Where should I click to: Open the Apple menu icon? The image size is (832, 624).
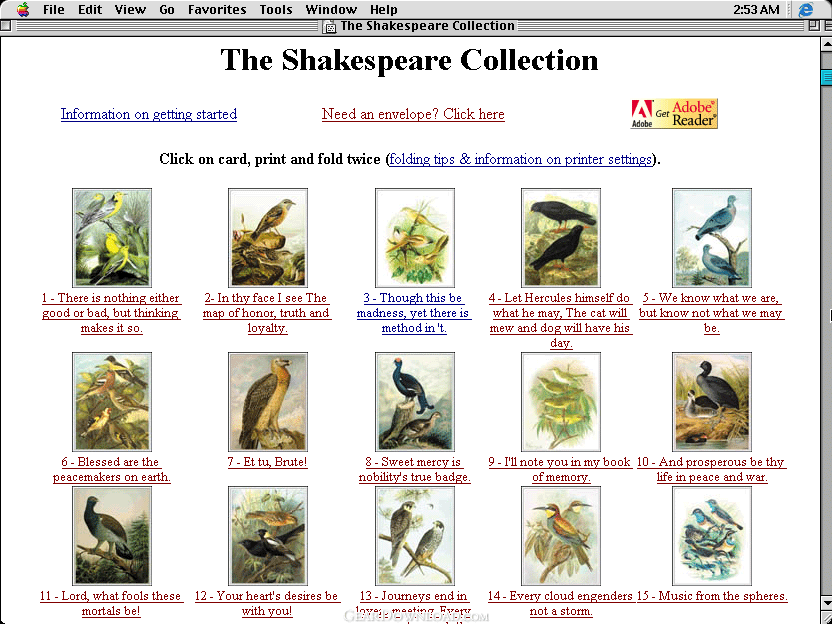23,10
